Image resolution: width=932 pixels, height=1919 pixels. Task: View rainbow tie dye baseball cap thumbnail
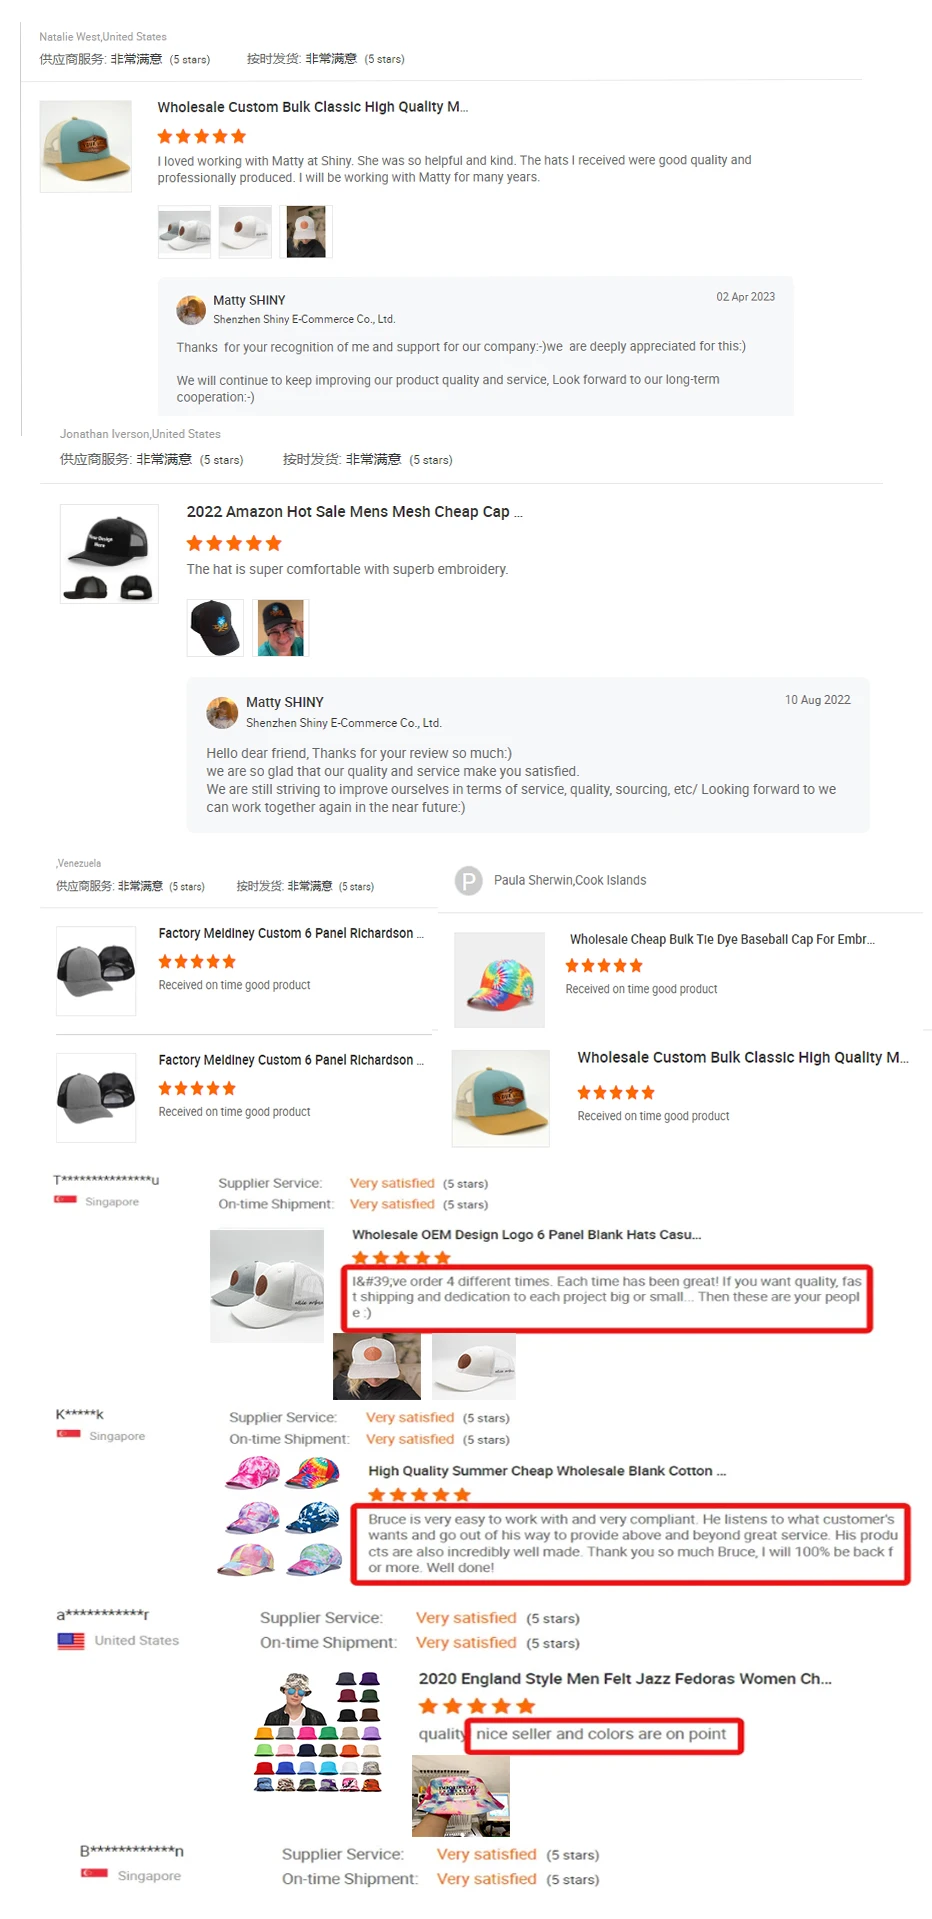tap(499, 980)
